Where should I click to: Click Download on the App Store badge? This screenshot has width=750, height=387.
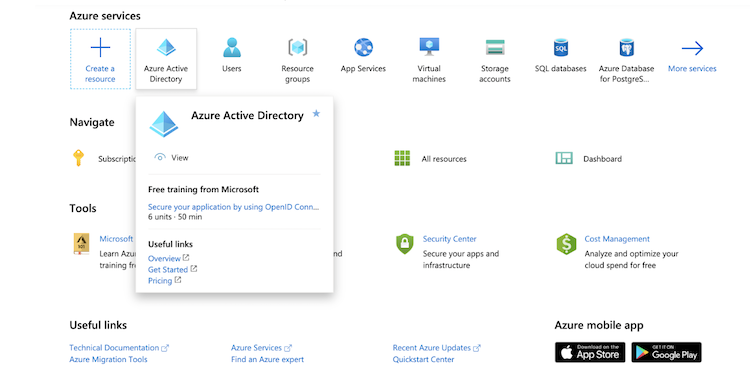point(590,352)
